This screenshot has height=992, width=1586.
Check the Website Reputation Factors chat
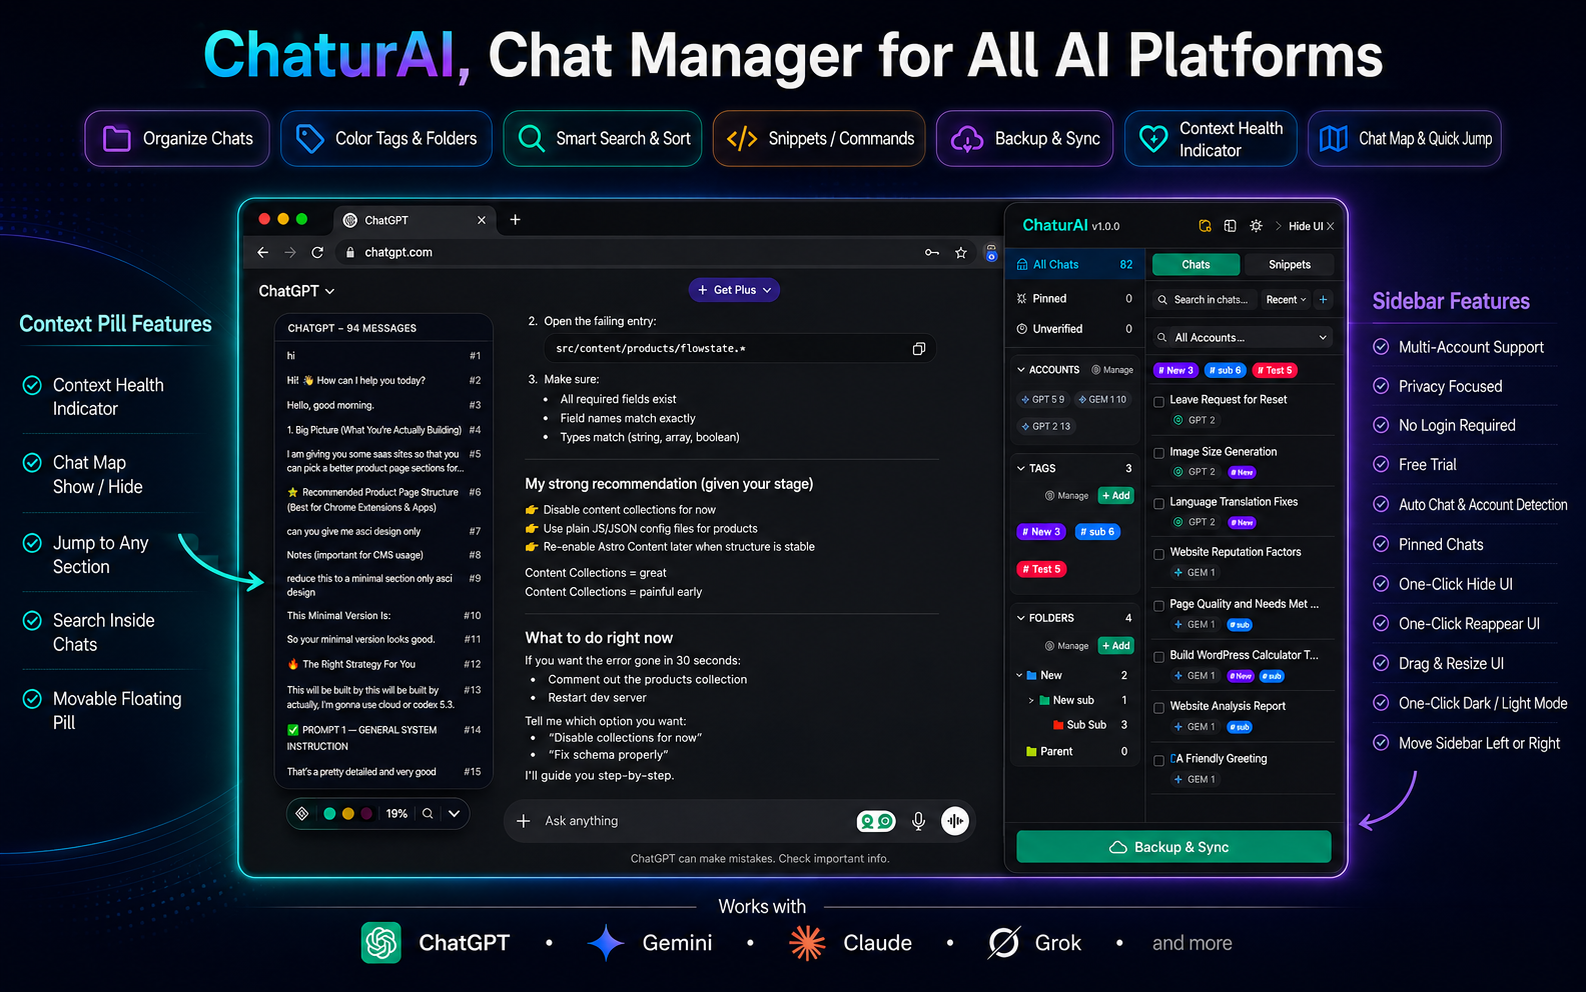[1159, 553]
